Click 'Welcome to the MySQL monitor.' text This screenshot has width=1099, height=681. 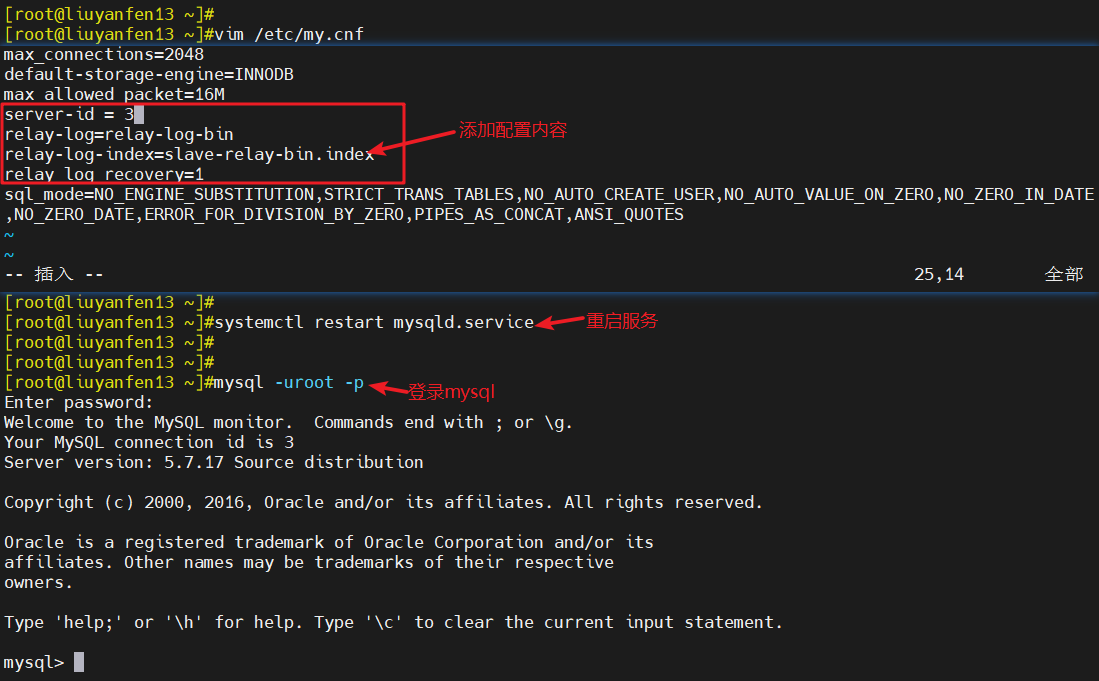coord(149,422)
